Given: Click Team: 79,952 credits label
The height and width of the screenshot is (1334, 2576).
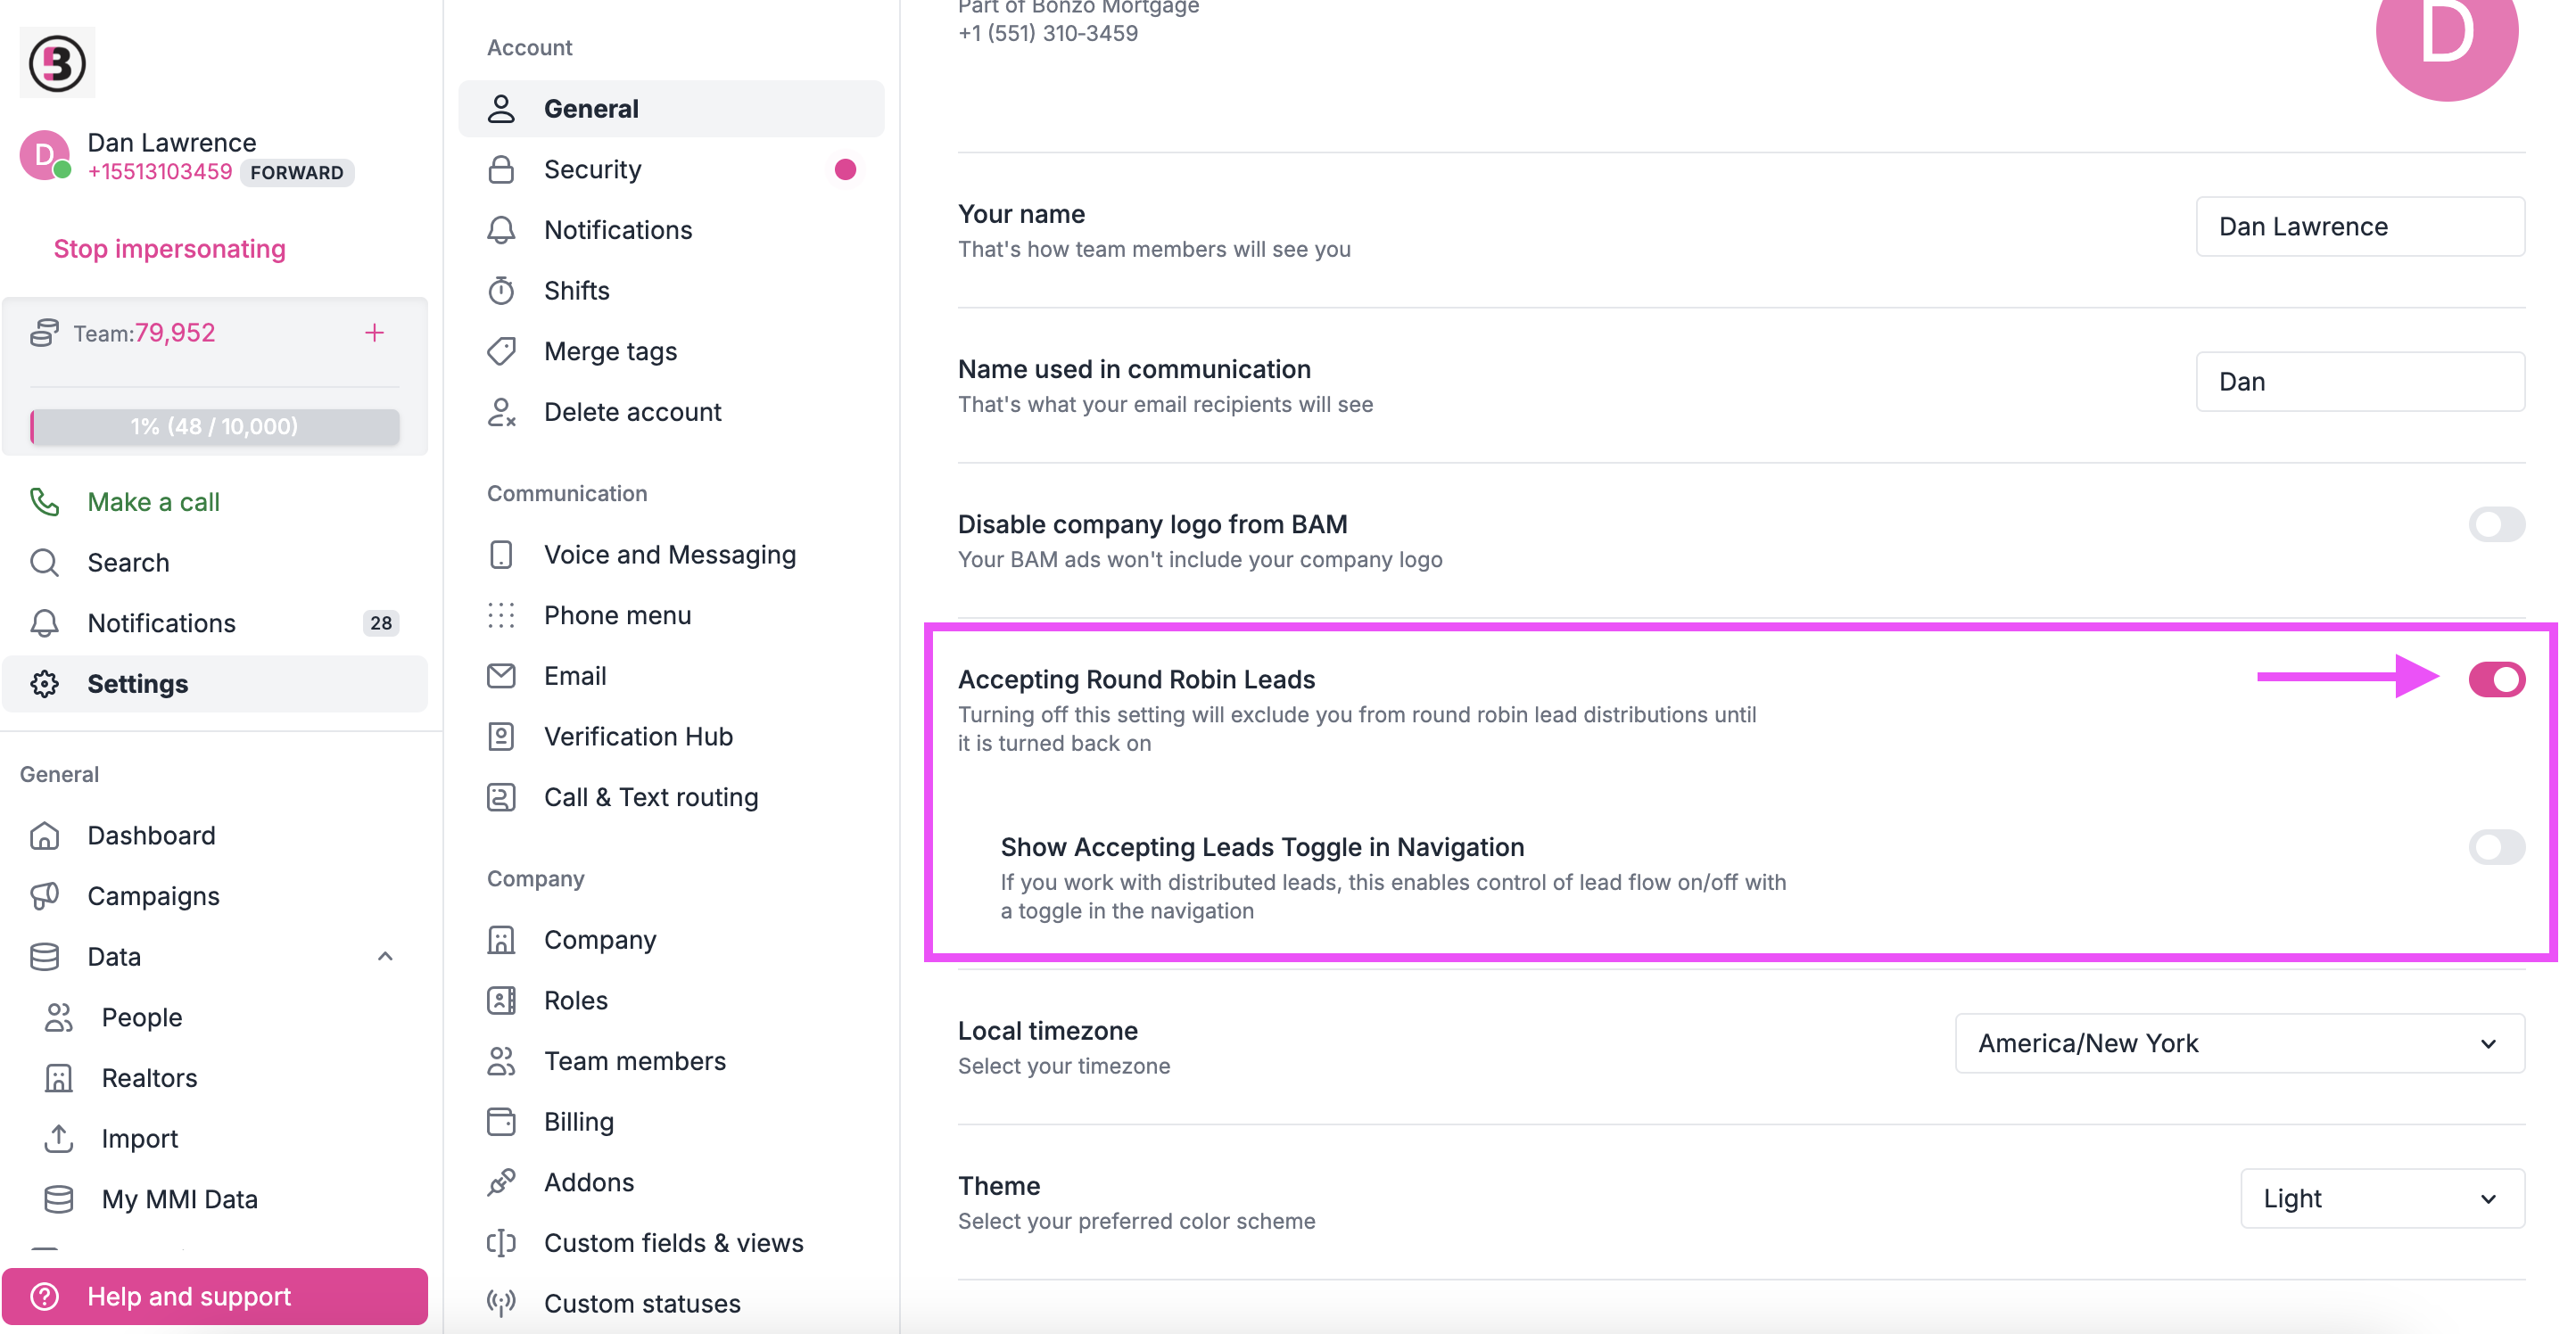Looking at the screenshot, I should 144,332.
